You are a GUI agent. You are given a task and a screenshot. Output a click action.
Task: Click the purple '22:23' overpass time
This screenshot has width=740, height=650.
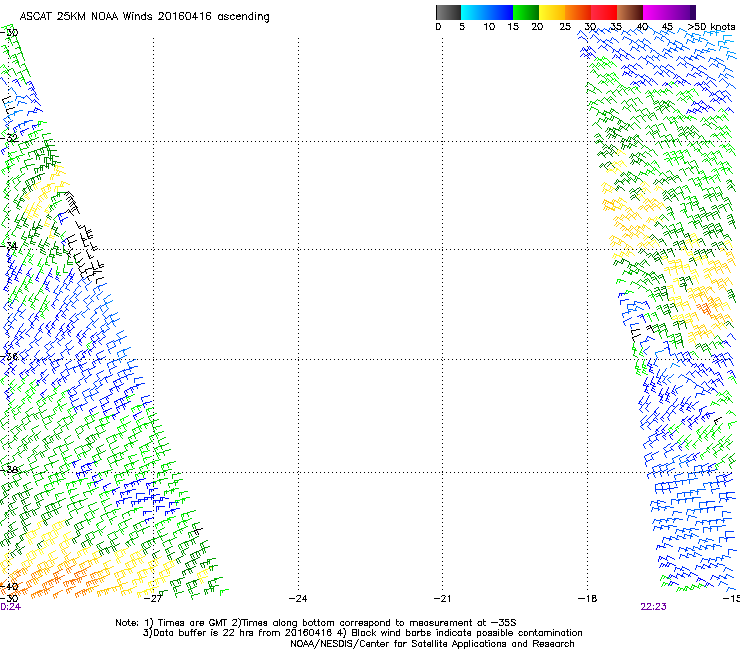pos(654,607)
